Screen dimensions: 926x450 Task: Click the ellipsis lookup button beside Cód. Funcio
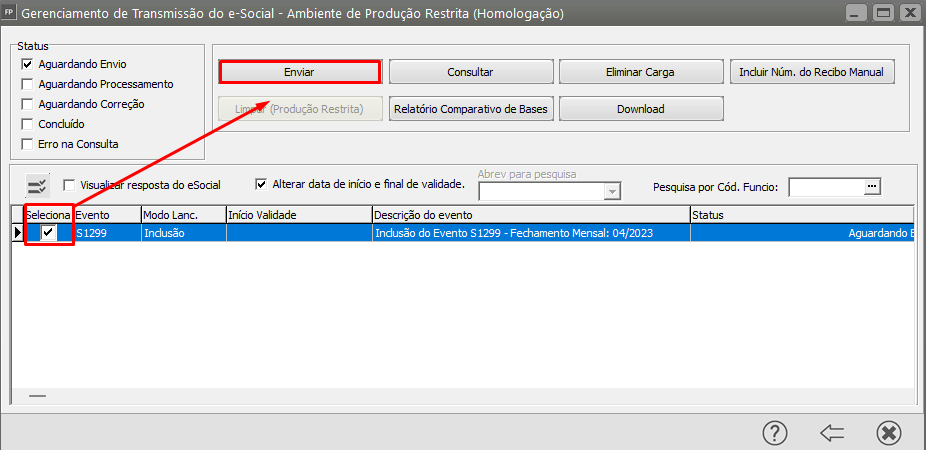click(873, 187)
